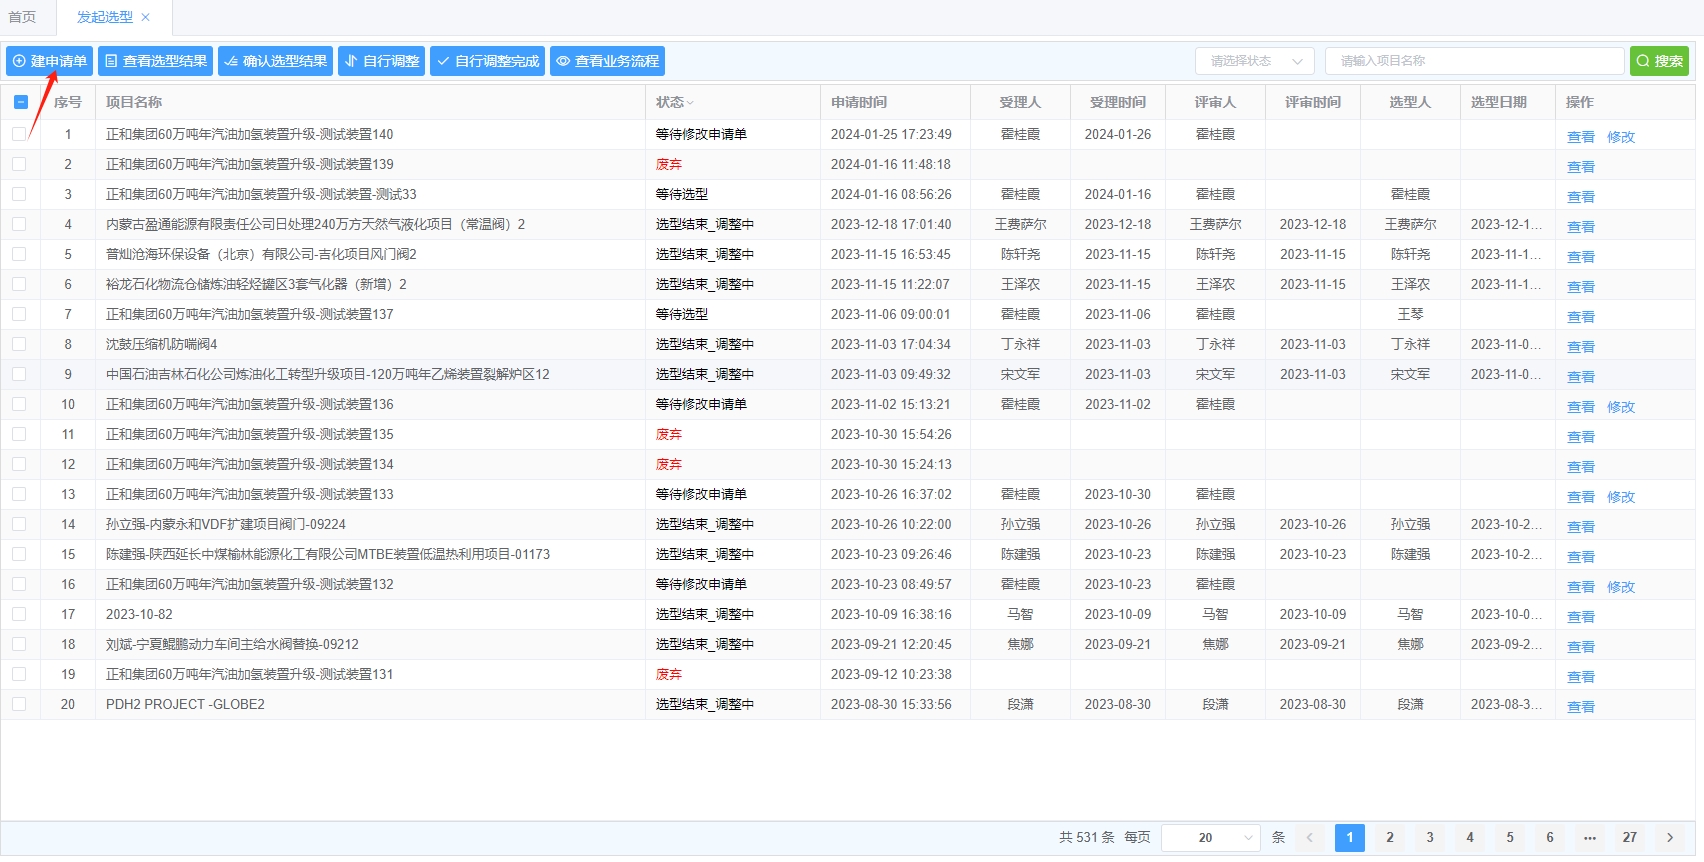Close the 发起选型 tab with X icon
The width and height of the screenshot is (1704, 862).
click(146, 17)
